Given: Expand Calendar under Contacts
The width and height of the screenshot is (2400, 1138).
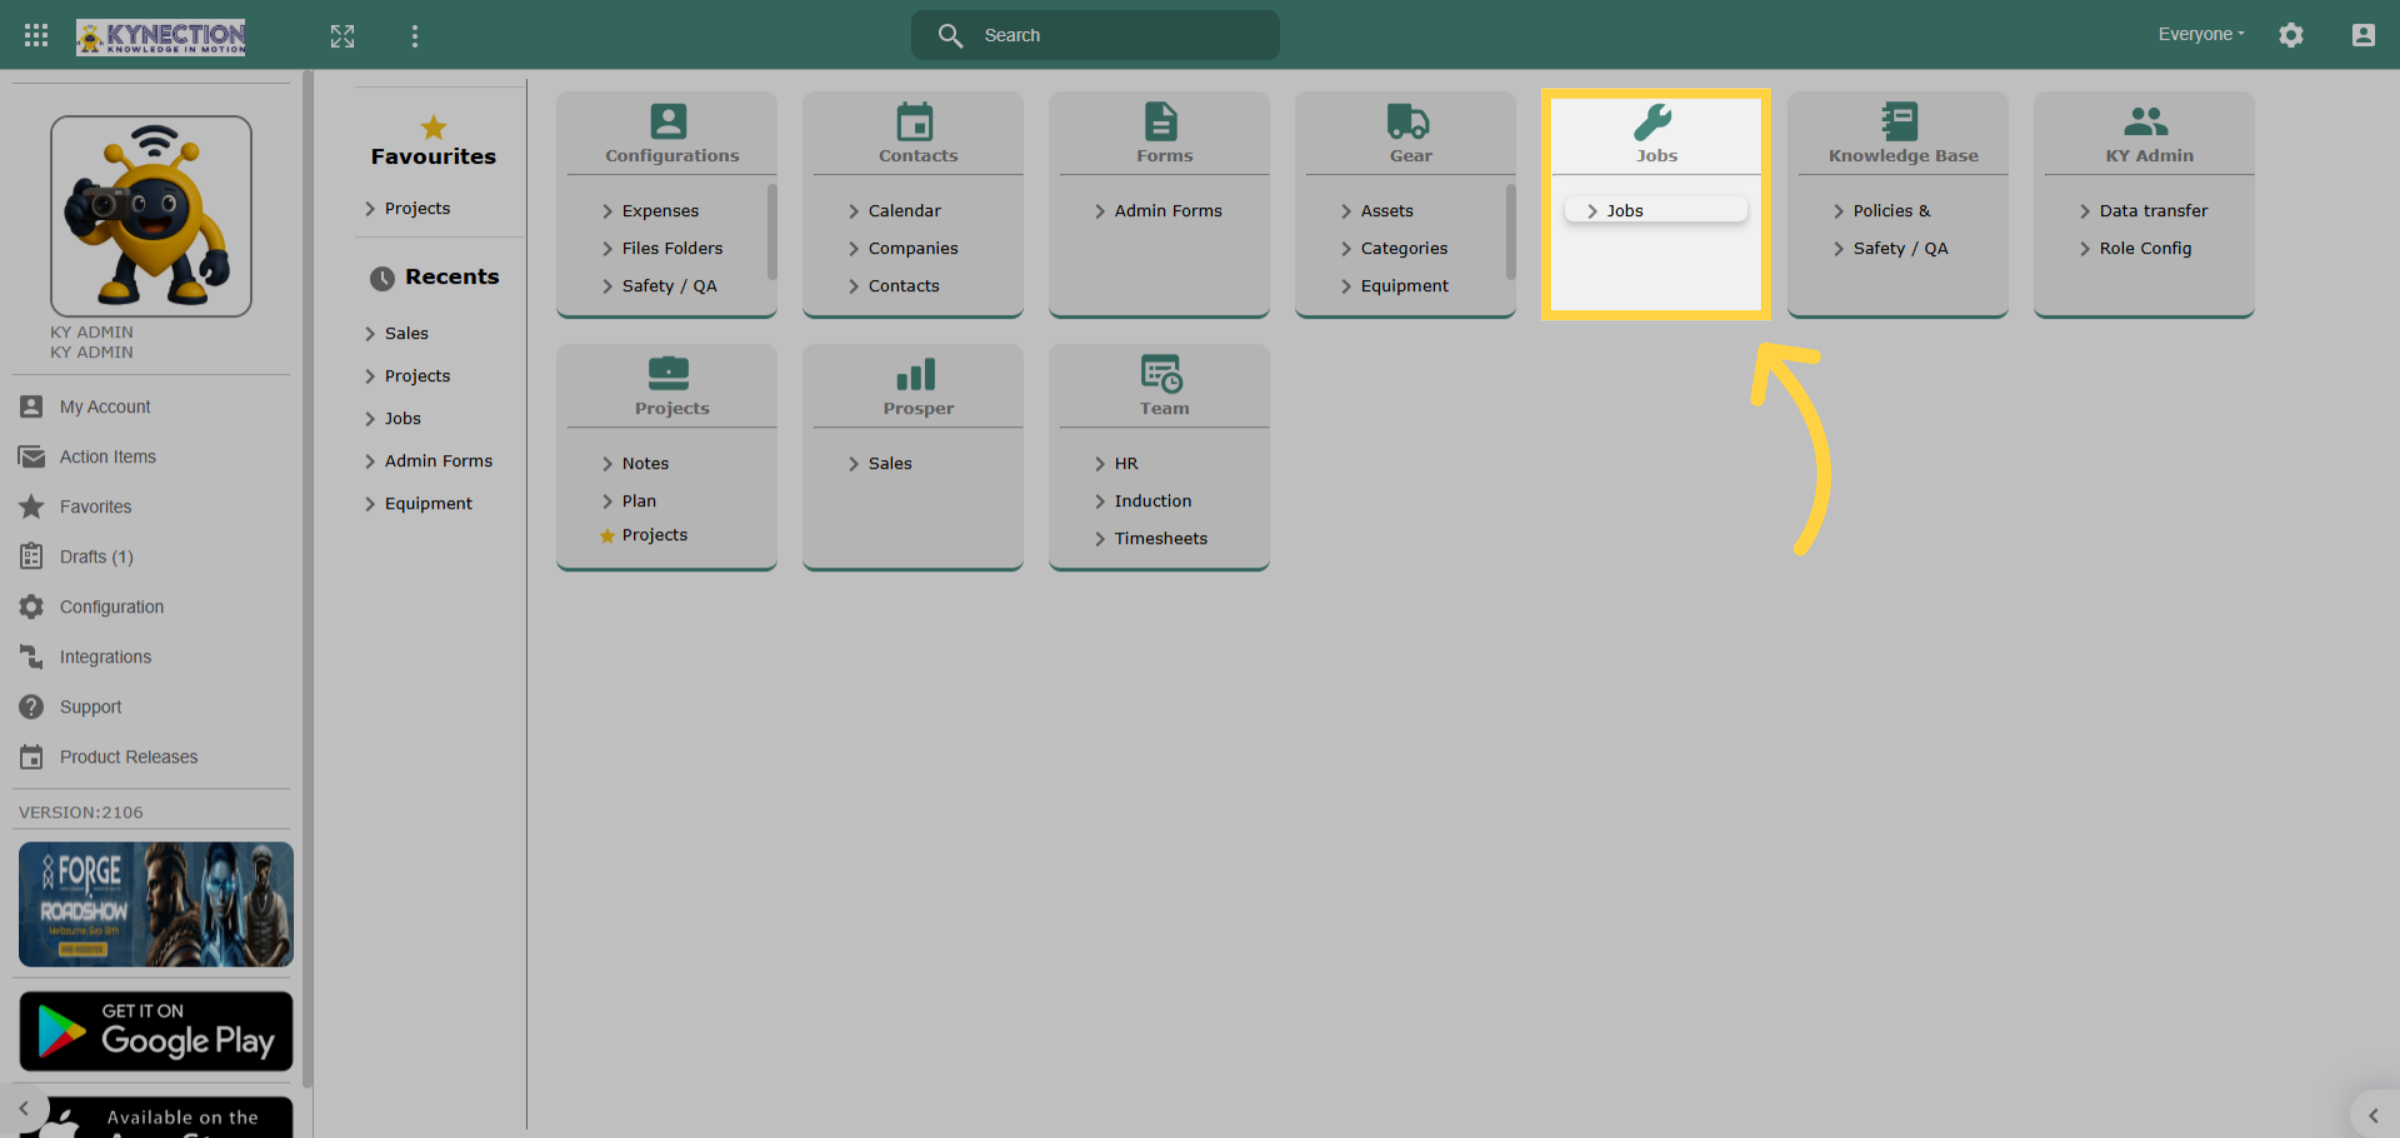Looking at the screenshot, I should click(895, 211).
